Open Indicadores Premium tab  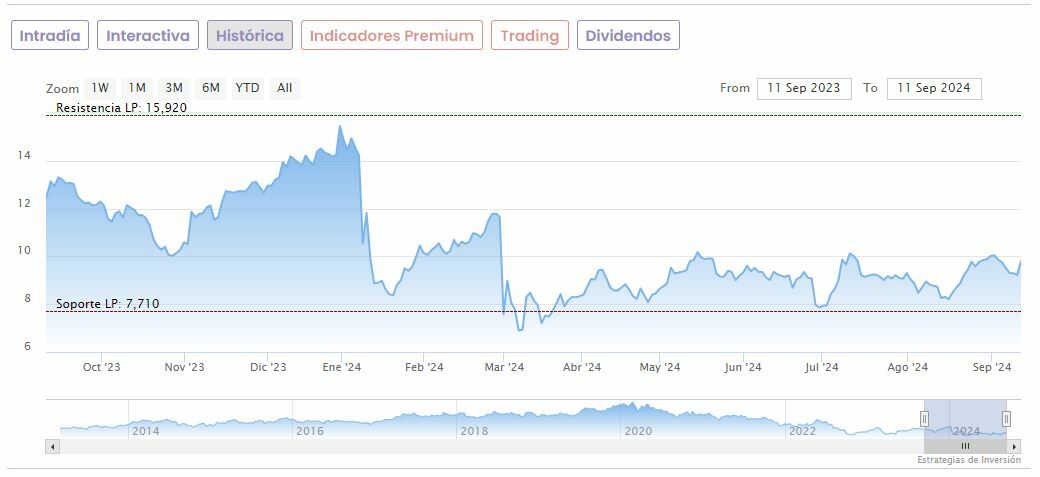click(391, 36)
